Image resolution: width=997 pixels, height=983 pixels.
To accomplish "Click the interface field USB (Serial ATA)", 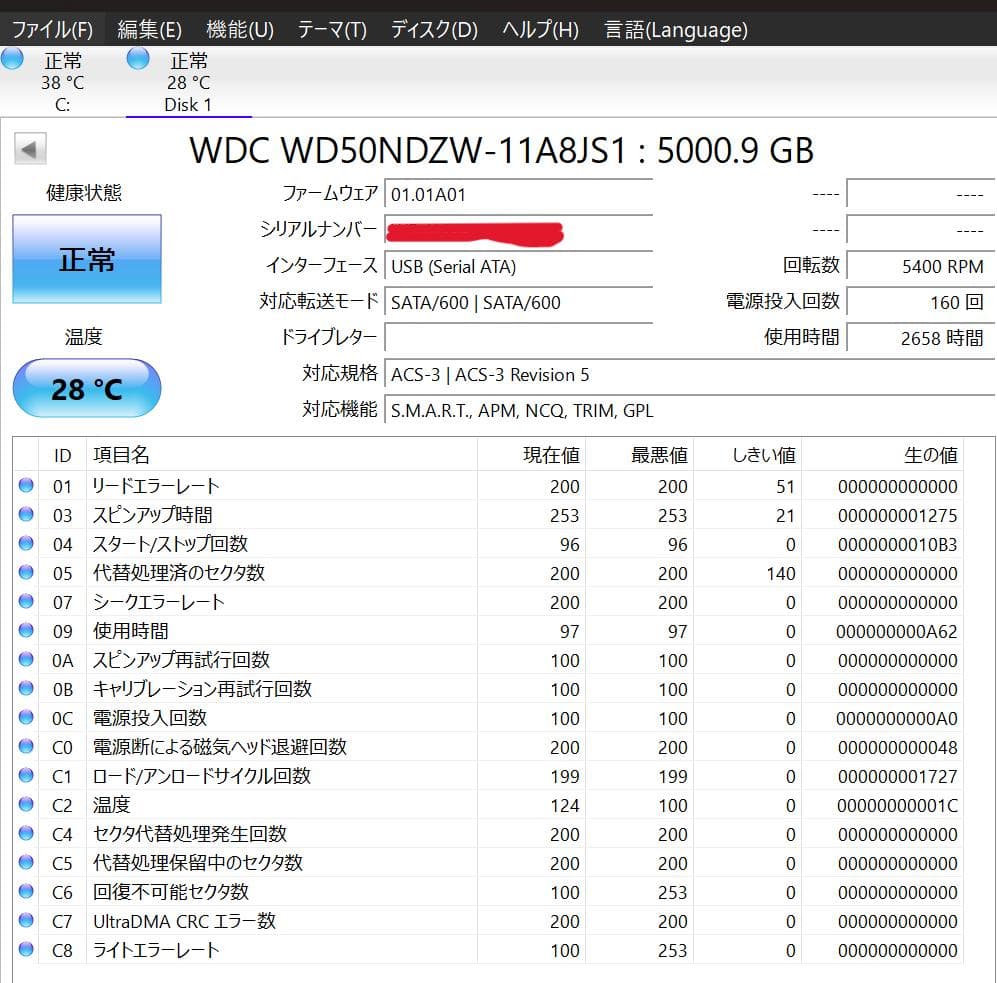I will tap(519, 266).
